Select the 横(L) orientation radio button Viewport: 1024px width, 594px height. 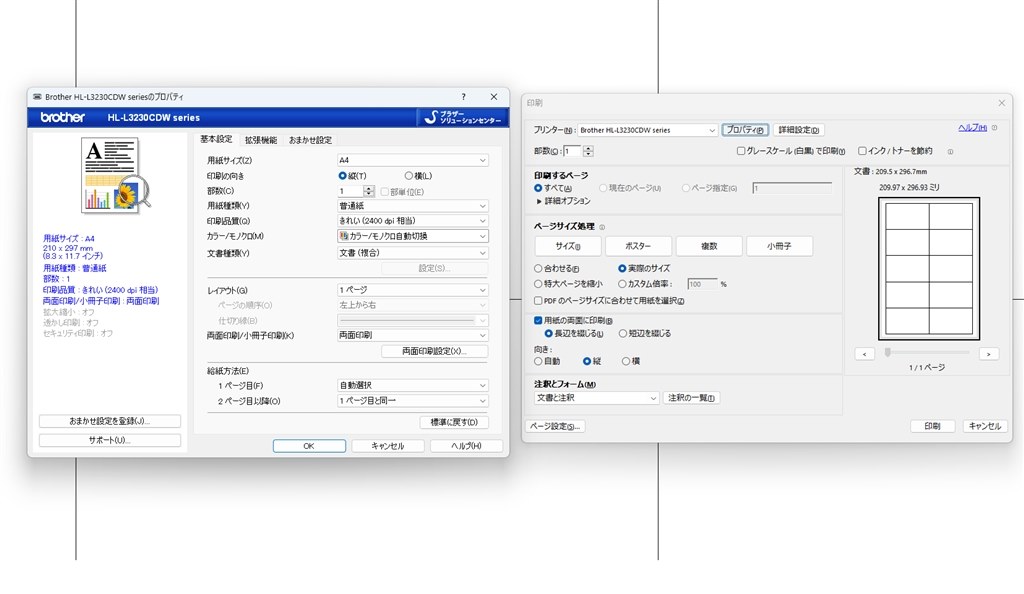409,176
